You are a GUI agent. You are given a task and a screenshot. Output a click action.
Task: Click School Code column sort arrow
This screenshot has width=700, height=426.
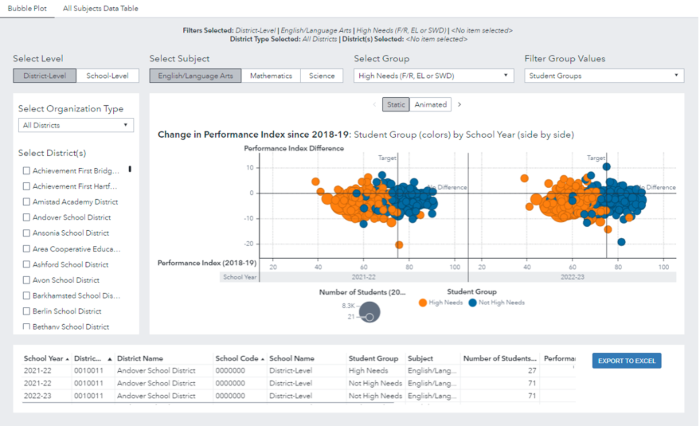[263, 358]
